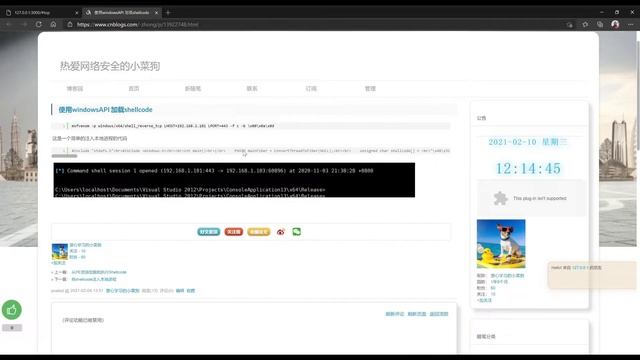Open the browser collections icon

[x=600, y=24]
